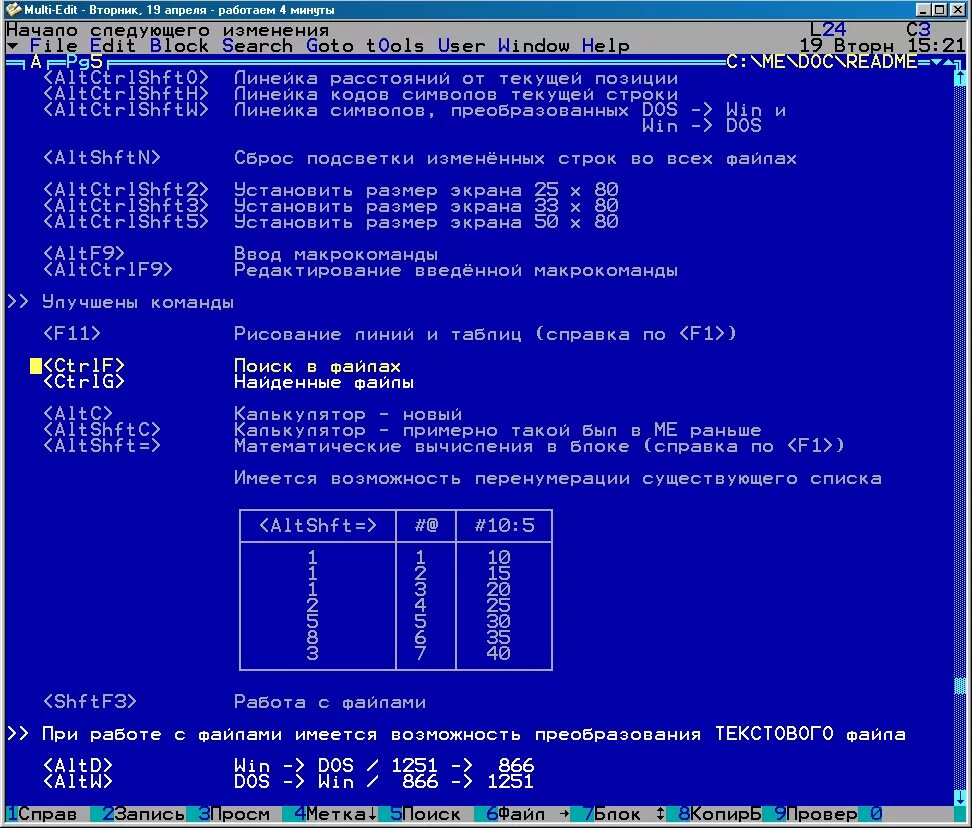This screenshot has width=972, height=828.
Task: Click the <AltShft=> table header cell
Action: coord(317,526)
